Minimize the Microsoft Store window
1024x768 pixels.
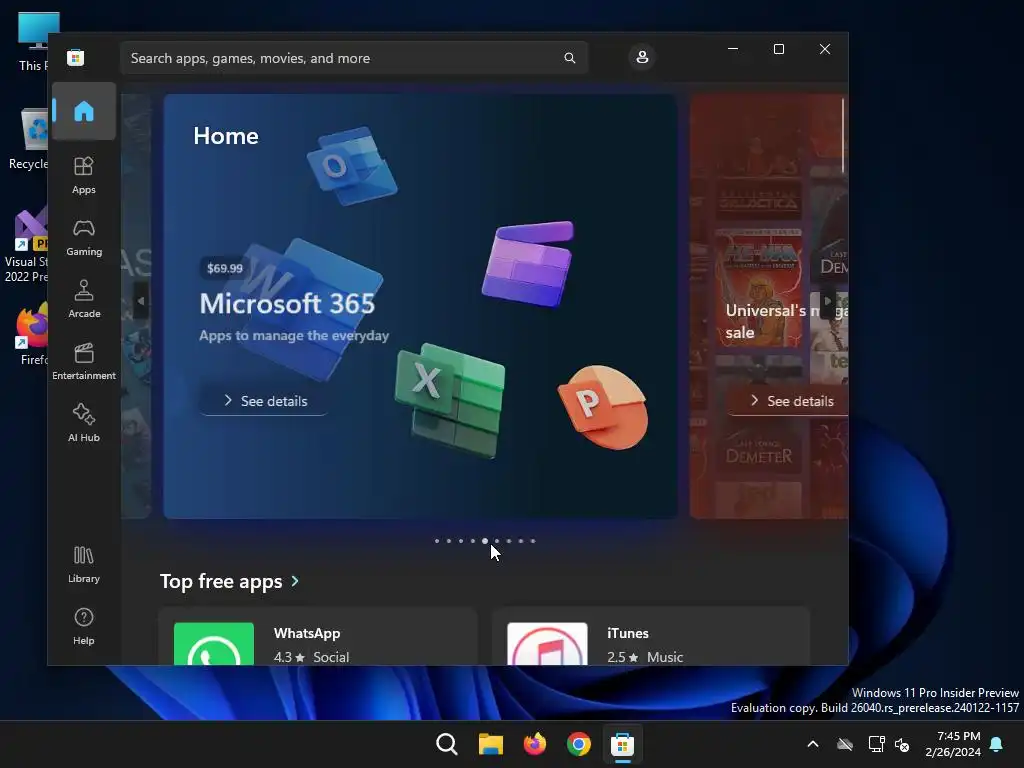[x=733, y=49]
